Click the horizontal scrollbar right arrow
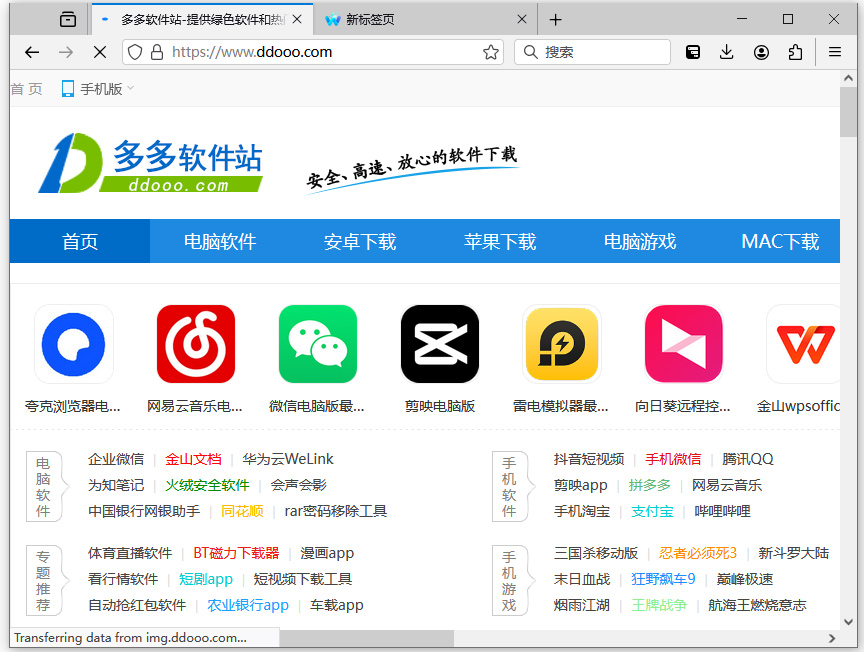 [831, 638]
